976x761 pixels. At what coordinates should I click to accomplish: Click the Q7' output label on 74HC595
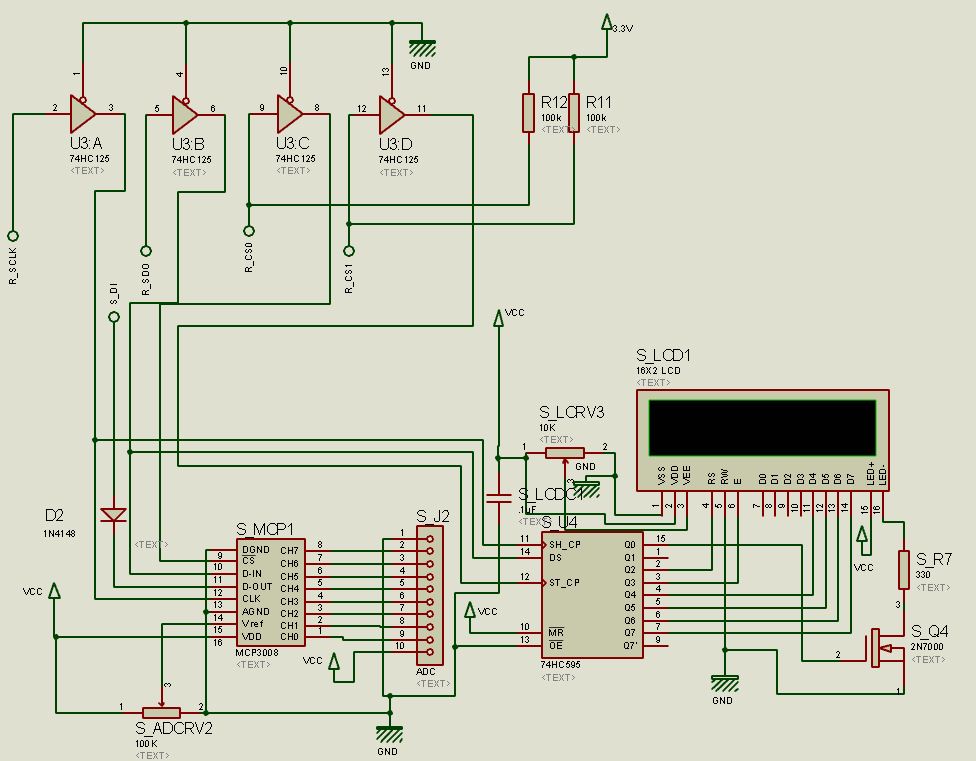(630, 645)
